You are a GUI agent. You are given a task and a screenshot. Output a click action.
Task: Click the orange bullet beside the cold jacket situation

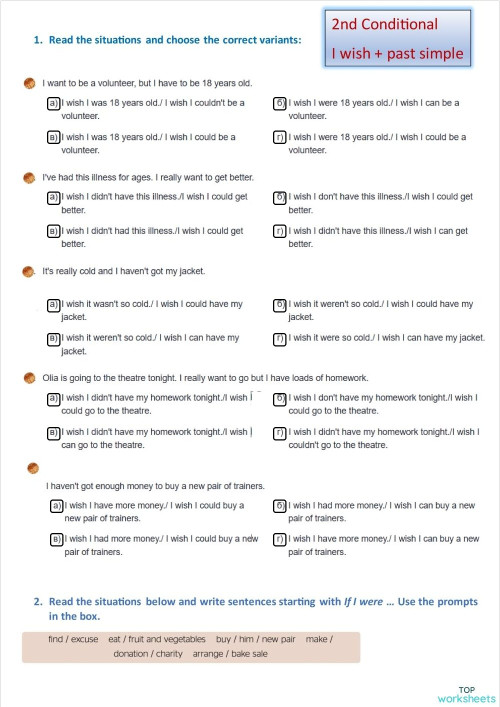coord(28,272)
